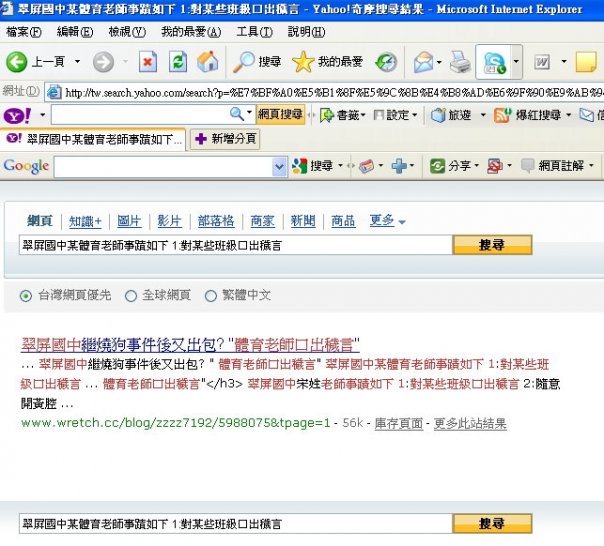The image size is (604, 546).
Task: Click the Mail envelope icon
Action: point(424,62)
